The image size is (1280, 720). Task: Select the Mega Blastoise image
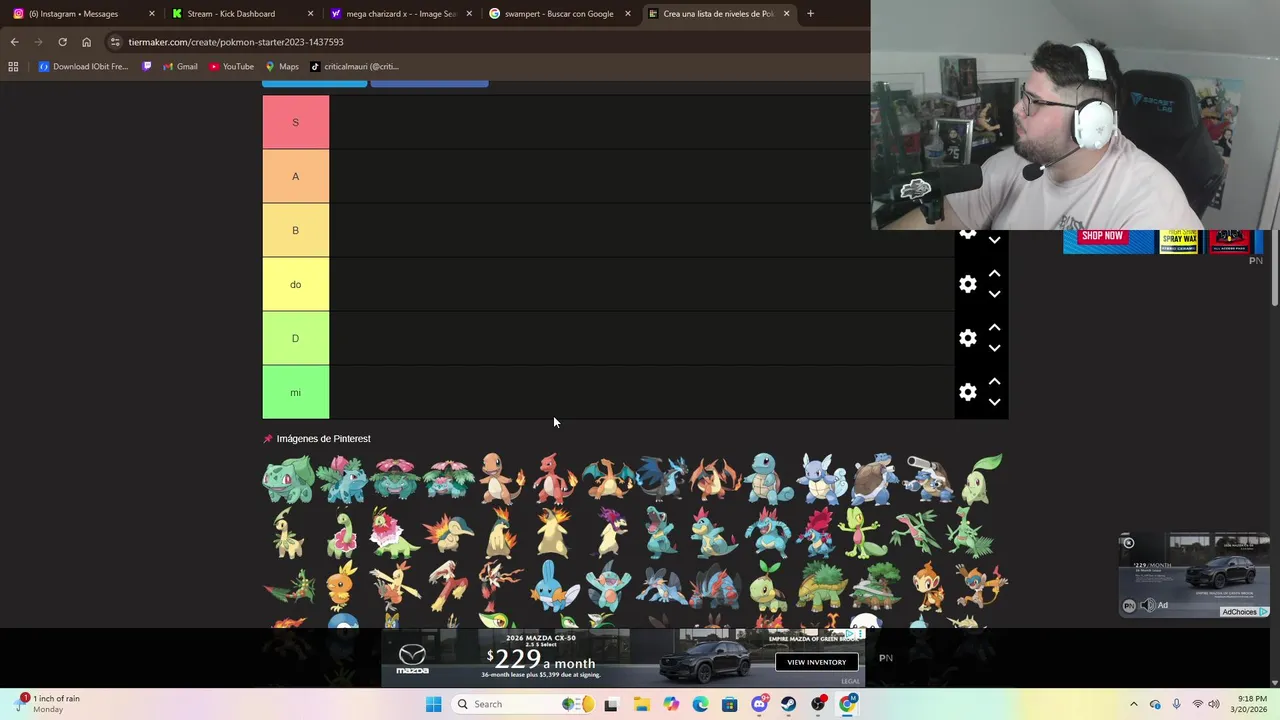pos(928,479)
